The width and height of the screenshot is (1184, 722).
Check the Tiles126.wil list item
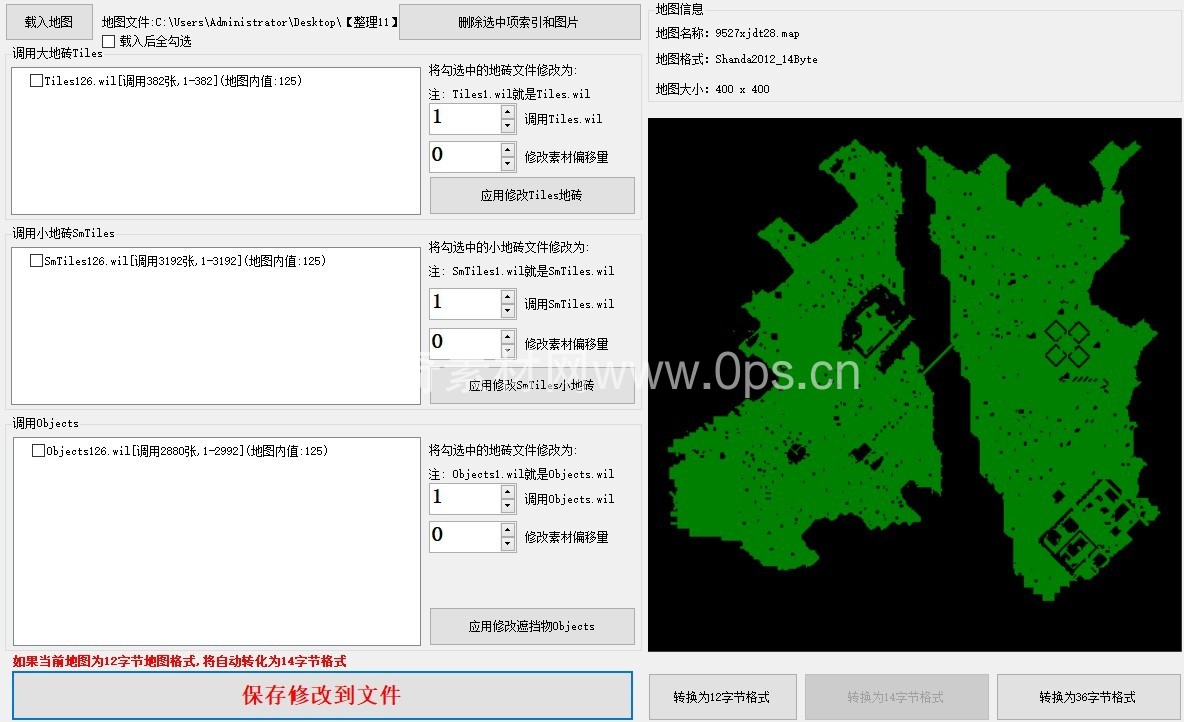click(x=37, y=81)
